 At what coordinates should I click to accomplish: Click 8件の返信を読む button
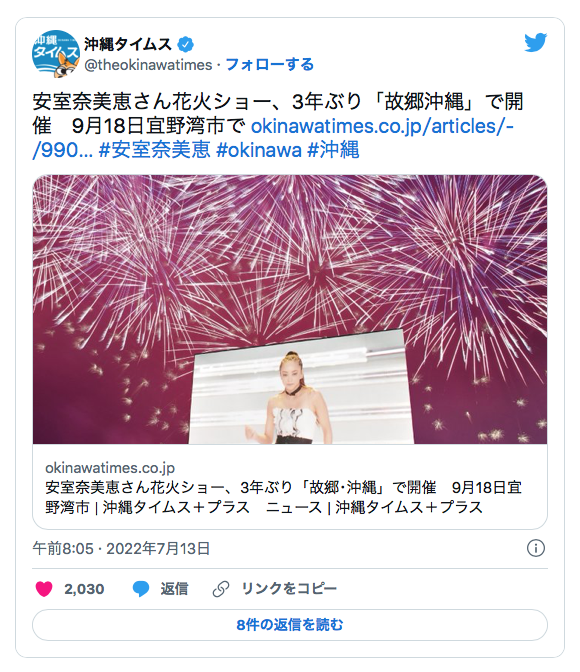coord(290,625)
